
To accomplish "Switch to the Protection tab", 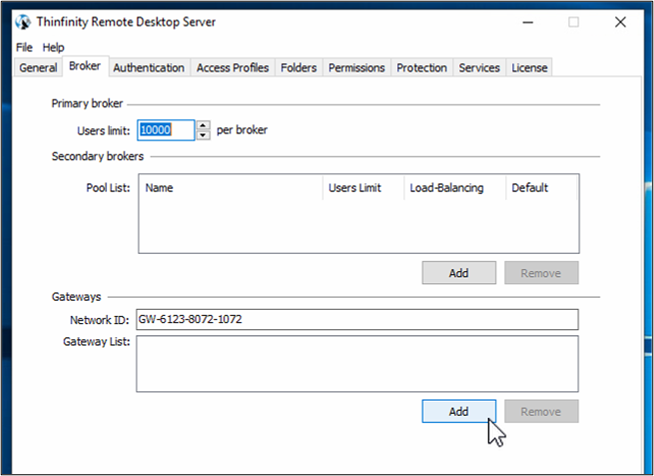I will (x=421, y=68).
